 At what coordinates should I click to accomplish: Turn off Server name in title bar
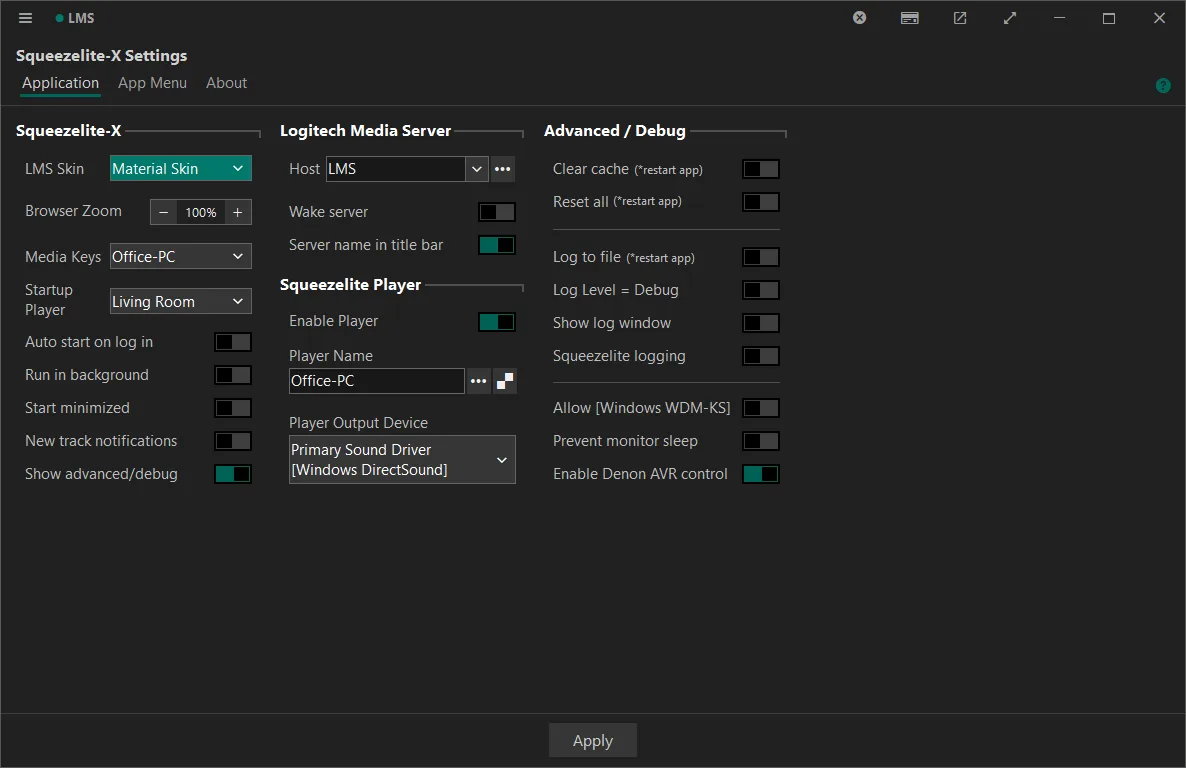pyautogui.click(x=497, y=245)
